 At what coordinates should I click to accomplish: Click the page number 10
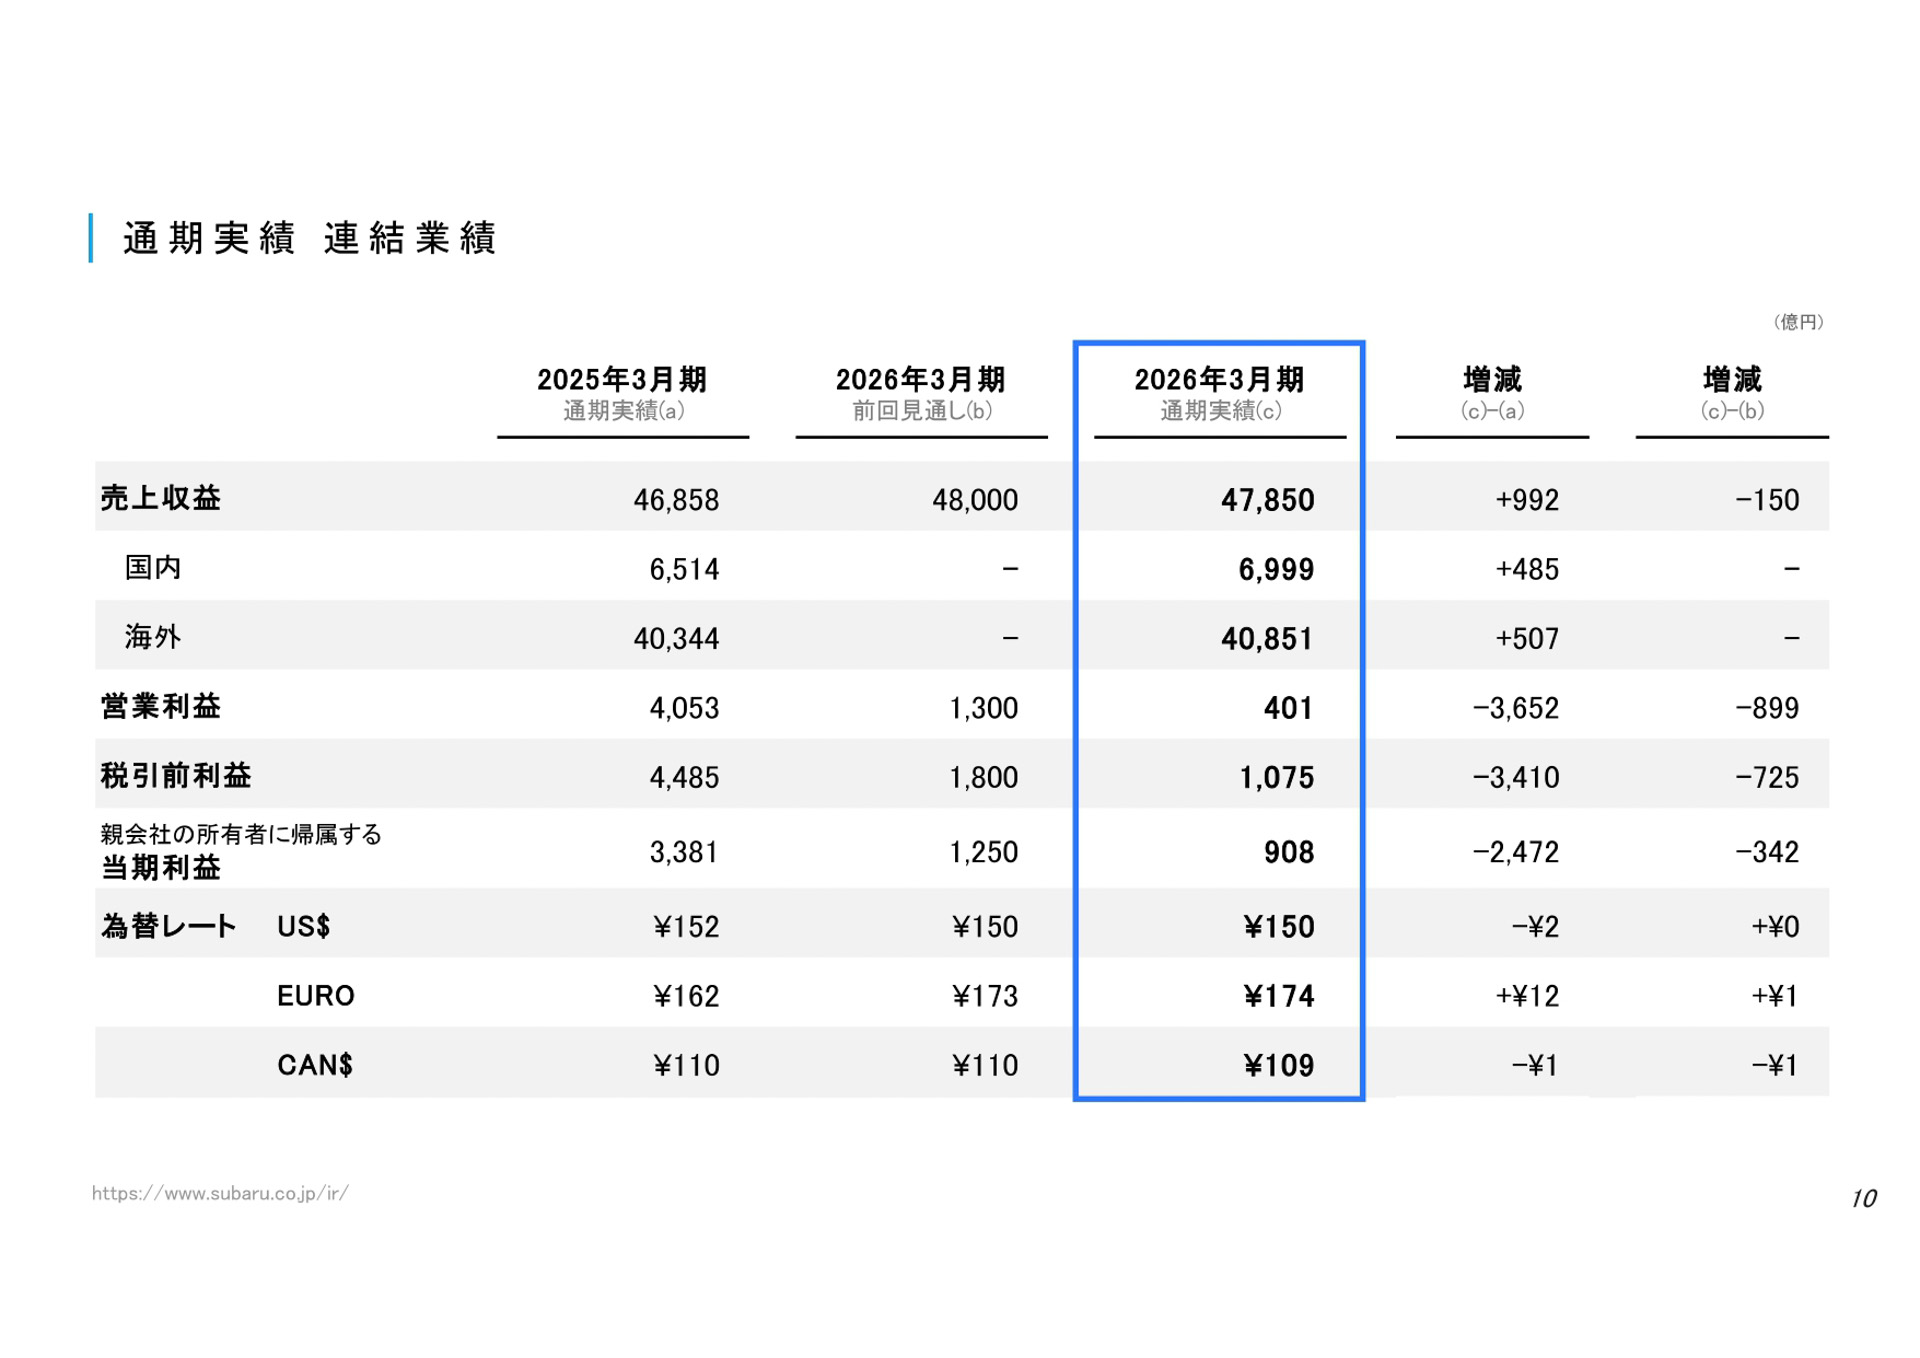[1863, 1198]
